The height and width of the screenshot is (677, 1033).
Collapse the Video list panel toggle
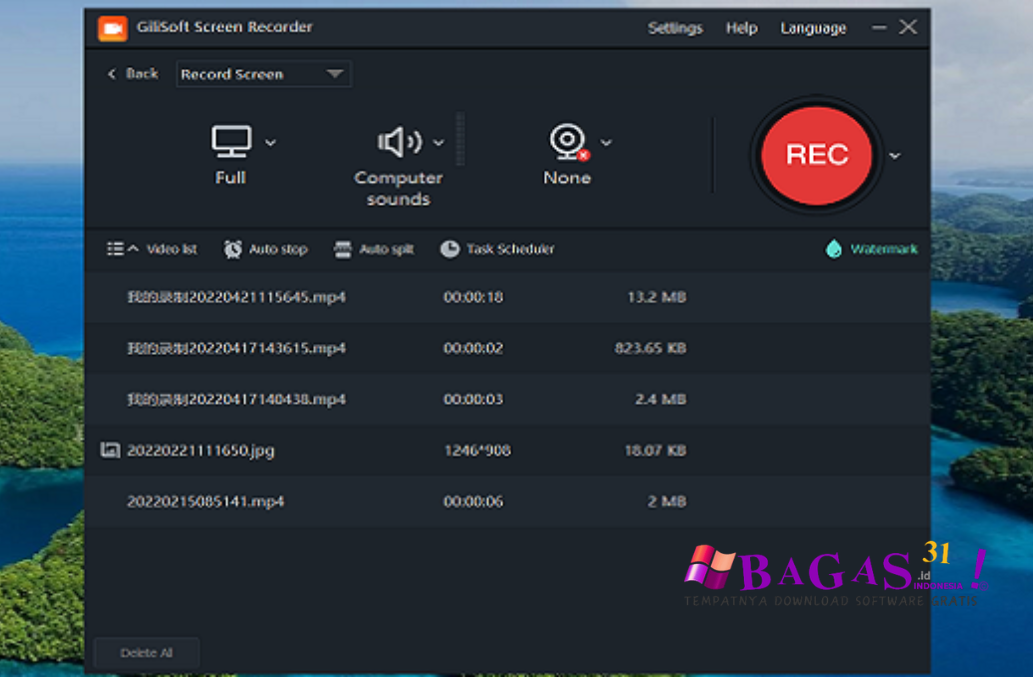(152, 249)
